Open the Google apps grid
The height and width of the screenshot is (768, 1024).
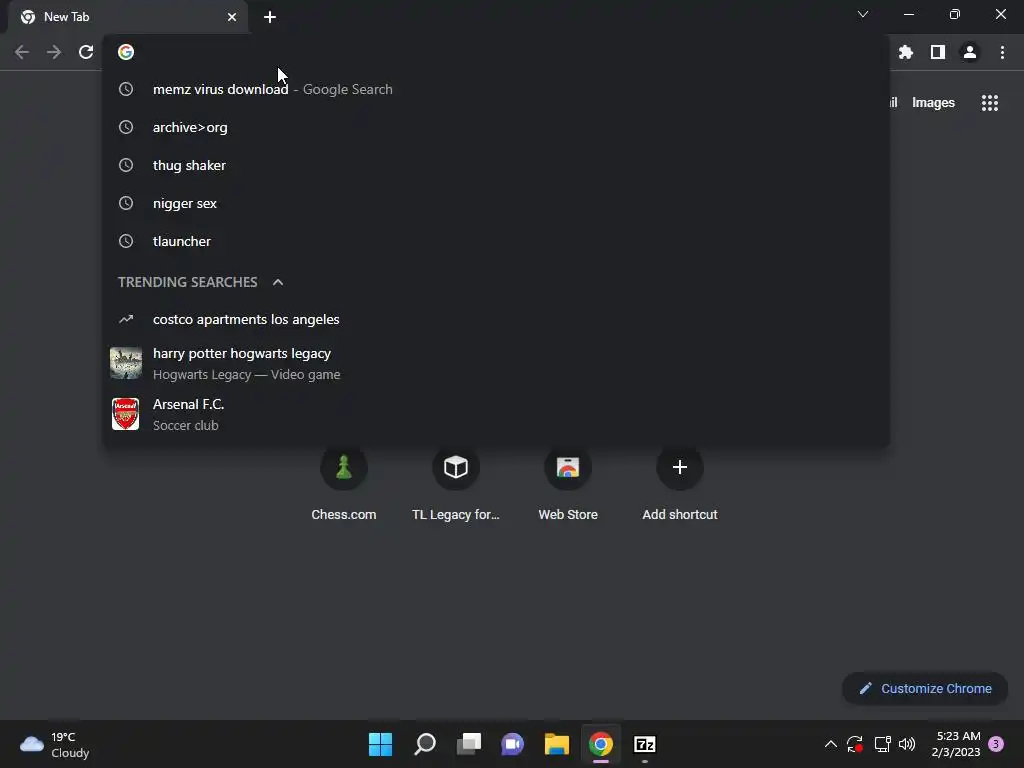989,103
